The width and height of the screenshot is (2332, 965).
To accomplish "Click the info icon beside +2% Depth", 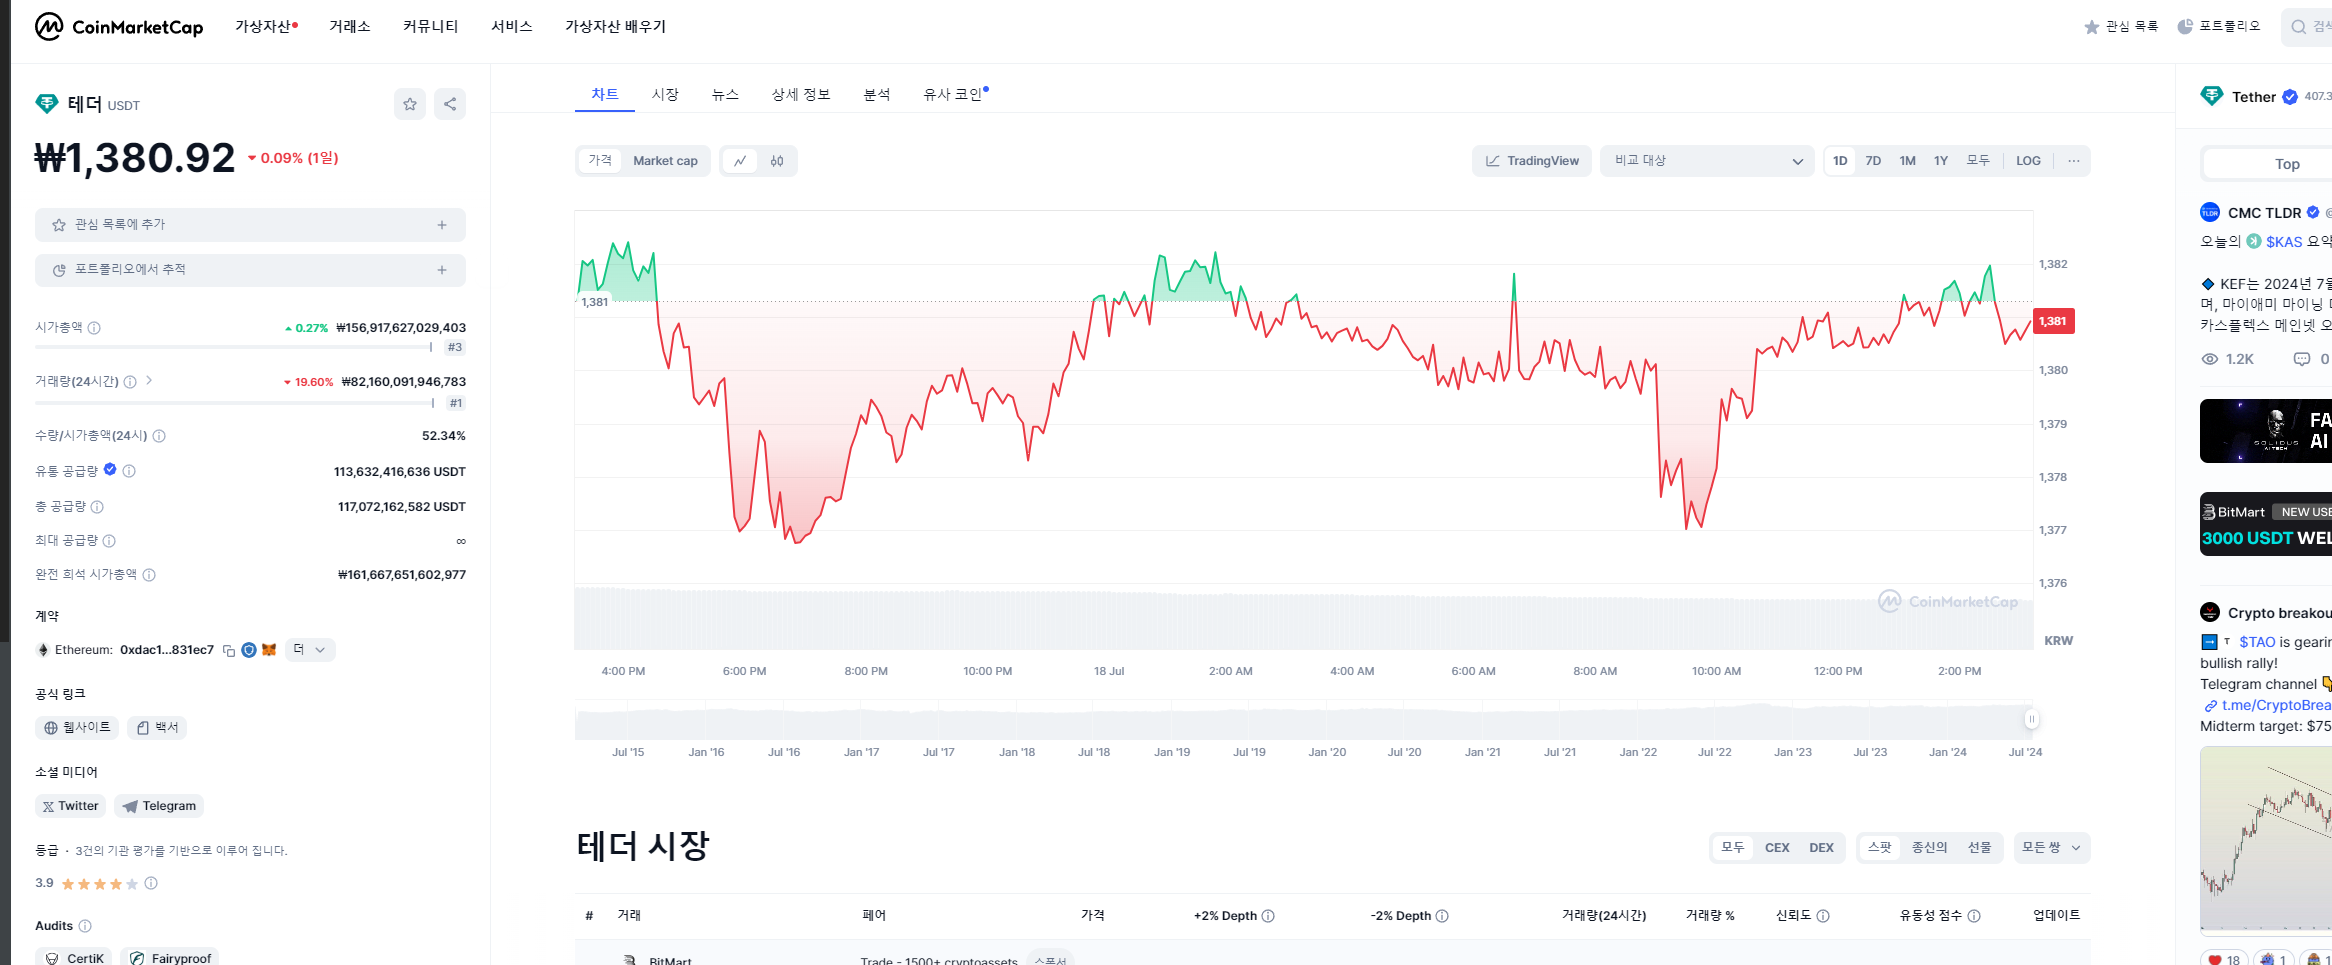I will point(1268,916).
